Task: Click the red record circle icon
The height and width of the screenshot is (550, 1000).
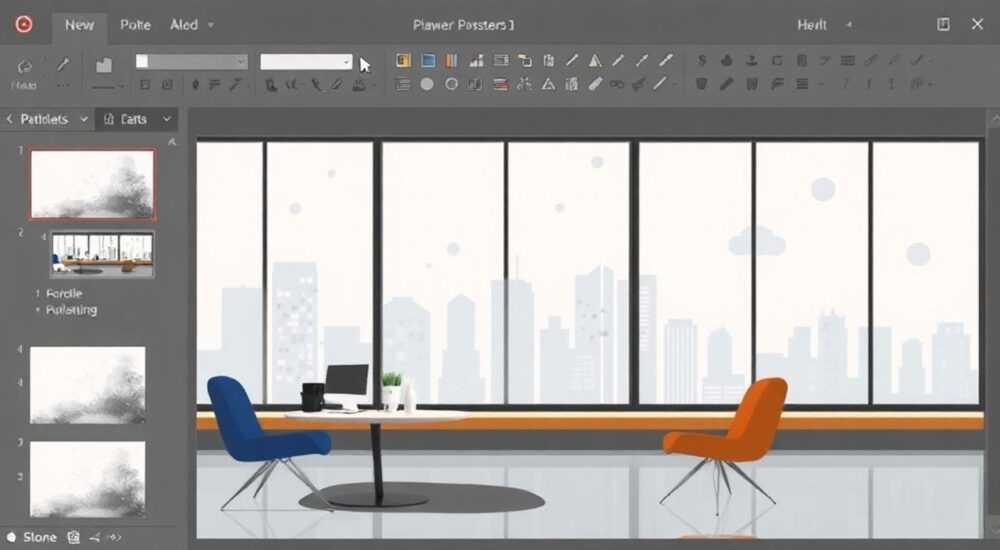Action: 24,24
